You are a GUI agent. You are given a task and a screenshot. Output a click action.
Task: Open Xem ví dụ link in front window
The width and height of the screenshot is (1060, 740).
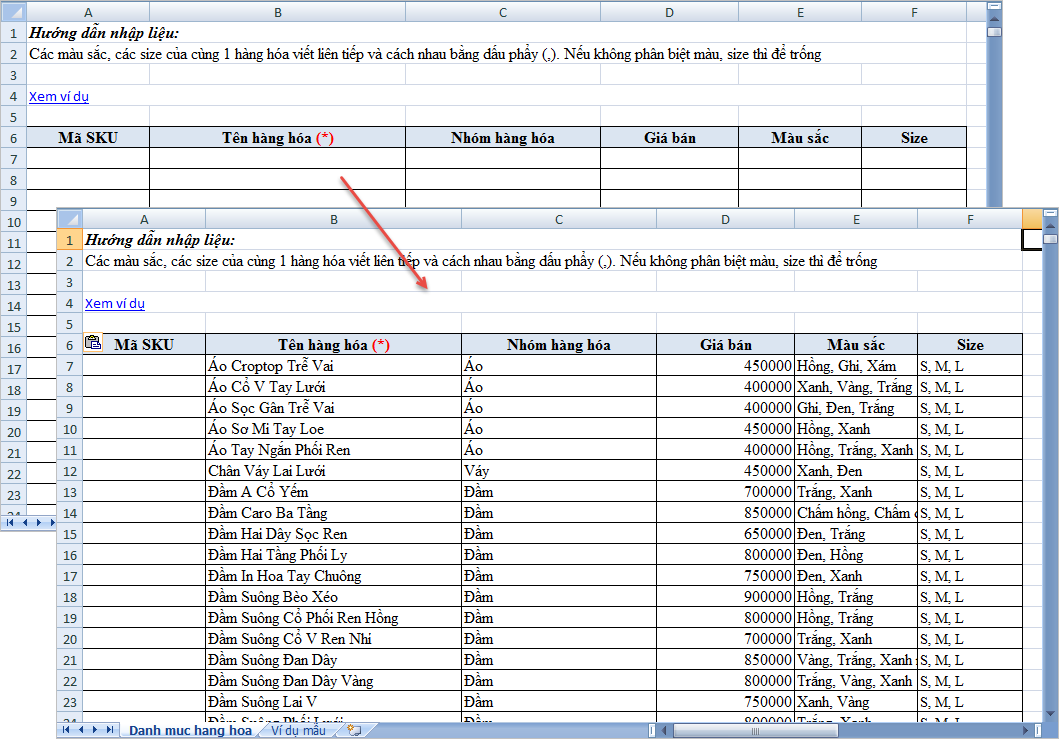(x=114, y=303)
